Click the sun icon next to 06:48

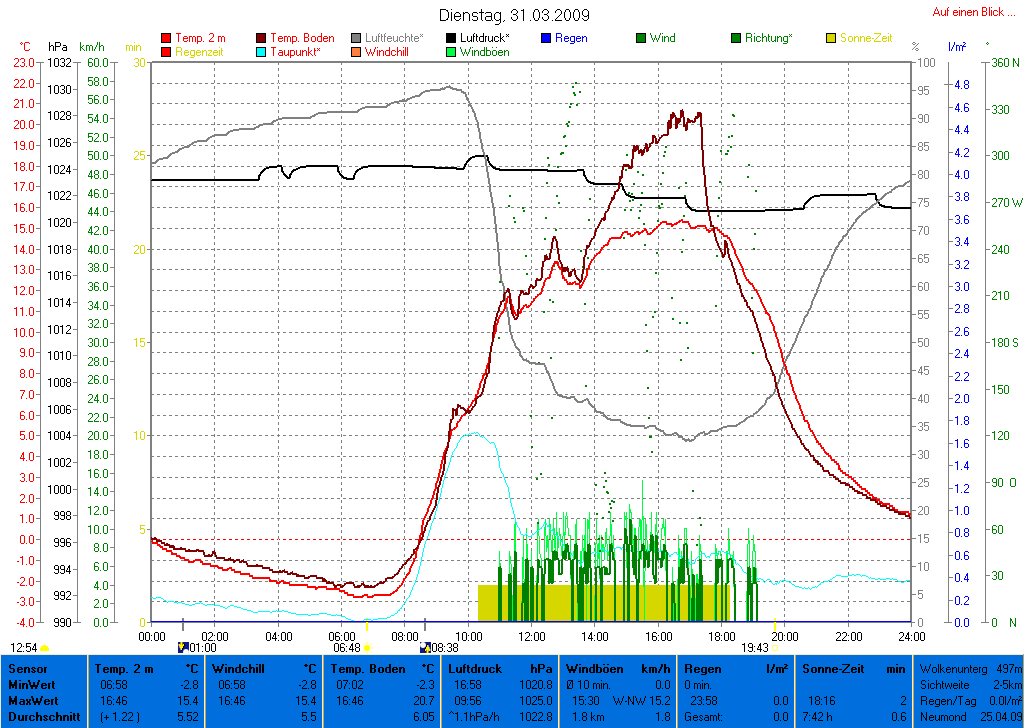pyautogui.click(x=367, y=647)
